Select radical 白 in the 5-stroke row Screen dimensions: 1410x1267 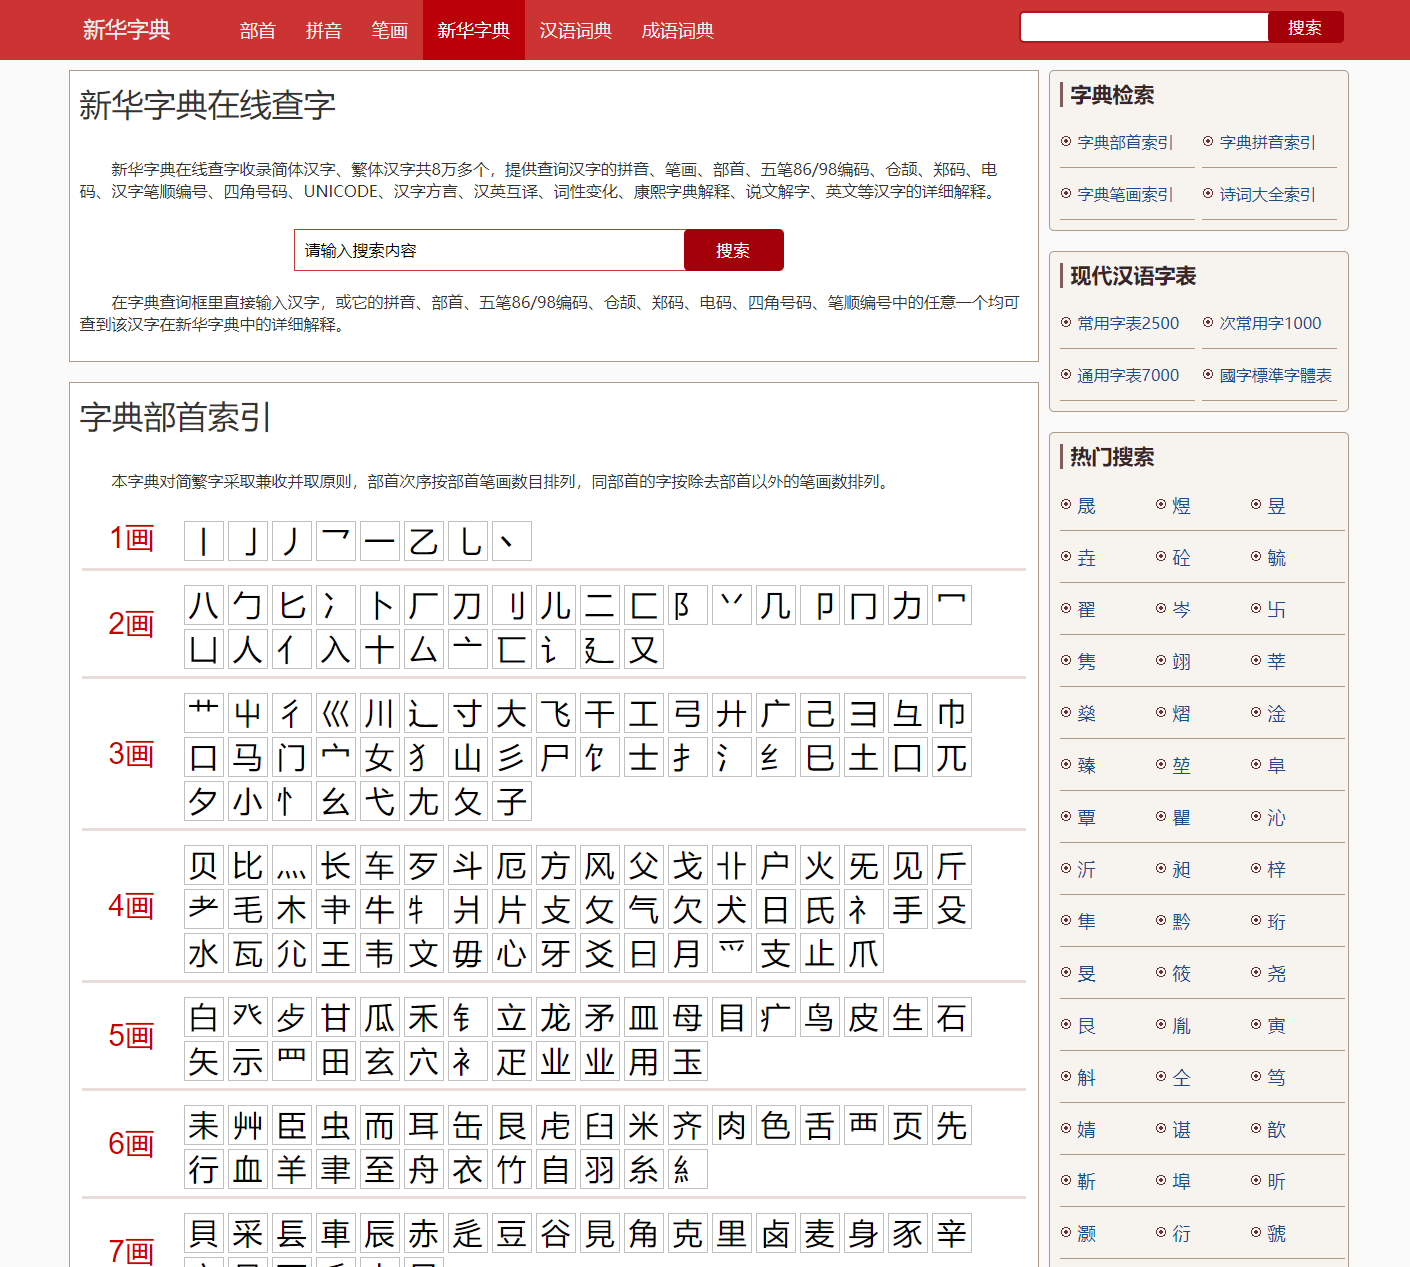coord(203,1017)
